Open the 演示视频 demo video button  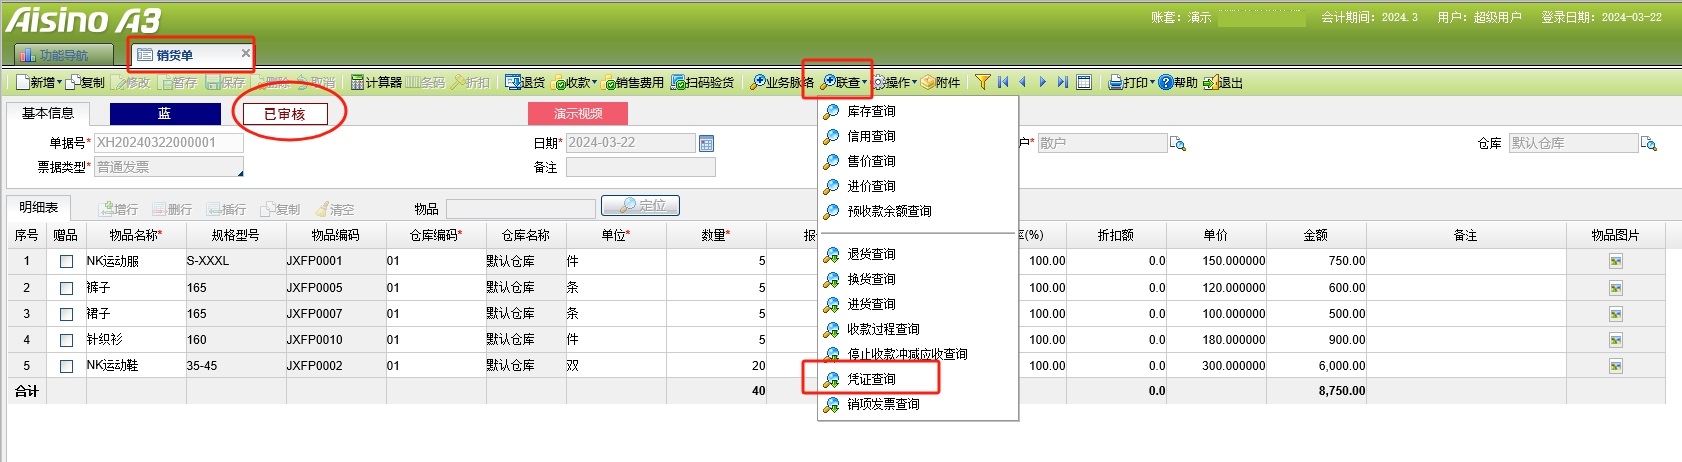tap(578, 114)
